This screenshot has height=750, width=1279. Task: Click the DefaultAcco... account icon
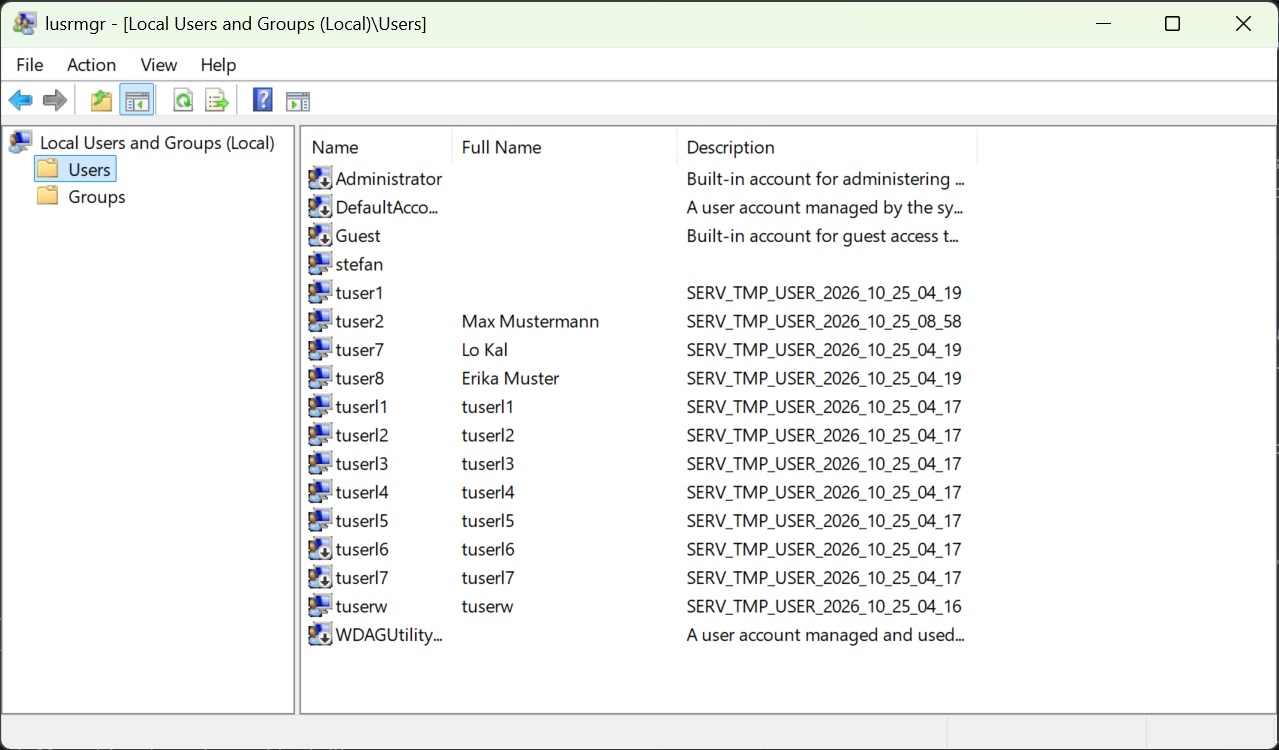(x=320, y=207)
